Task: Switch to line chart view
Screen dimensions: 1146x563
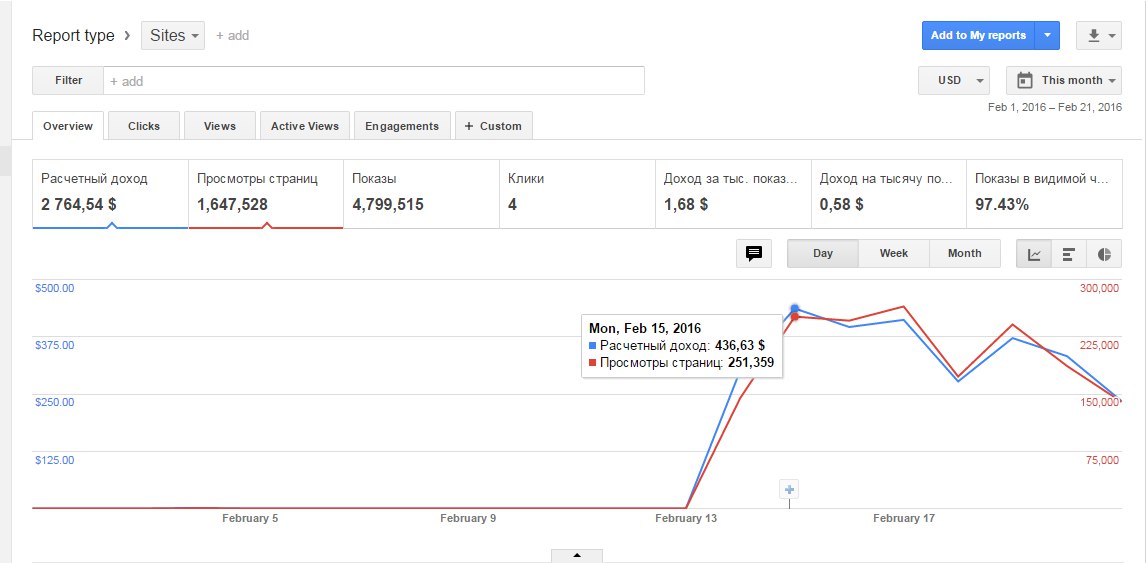Action: point(1034,254)
